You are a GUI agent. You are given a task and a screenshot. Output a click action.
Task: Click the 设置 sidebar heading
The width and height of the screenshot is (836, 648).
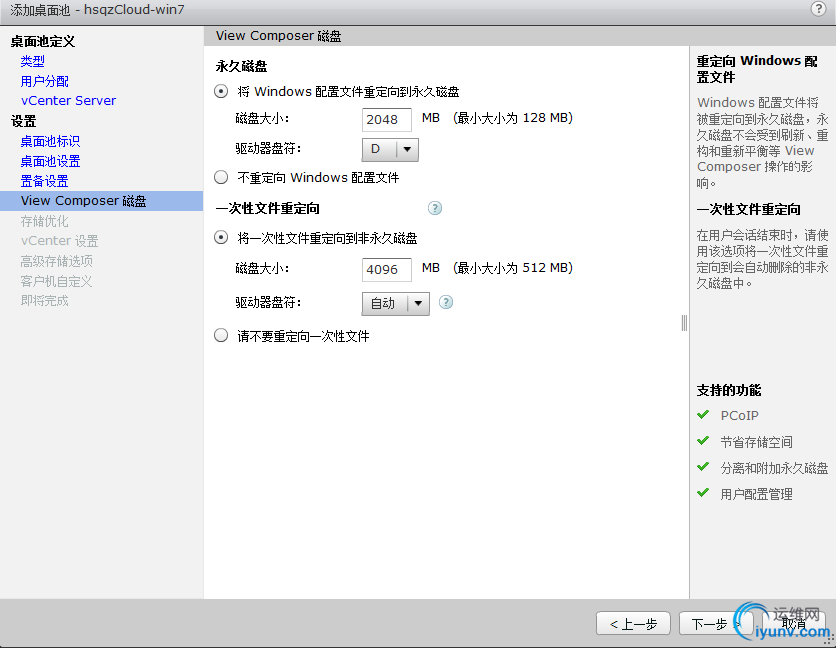tap(23, 122)
